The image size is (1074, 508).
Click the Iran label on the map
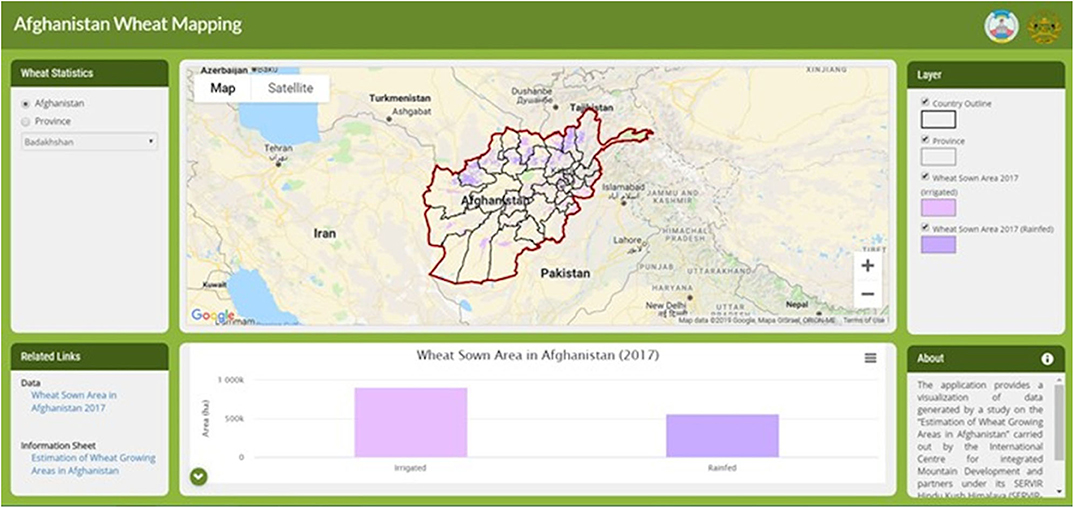[325, 233]
